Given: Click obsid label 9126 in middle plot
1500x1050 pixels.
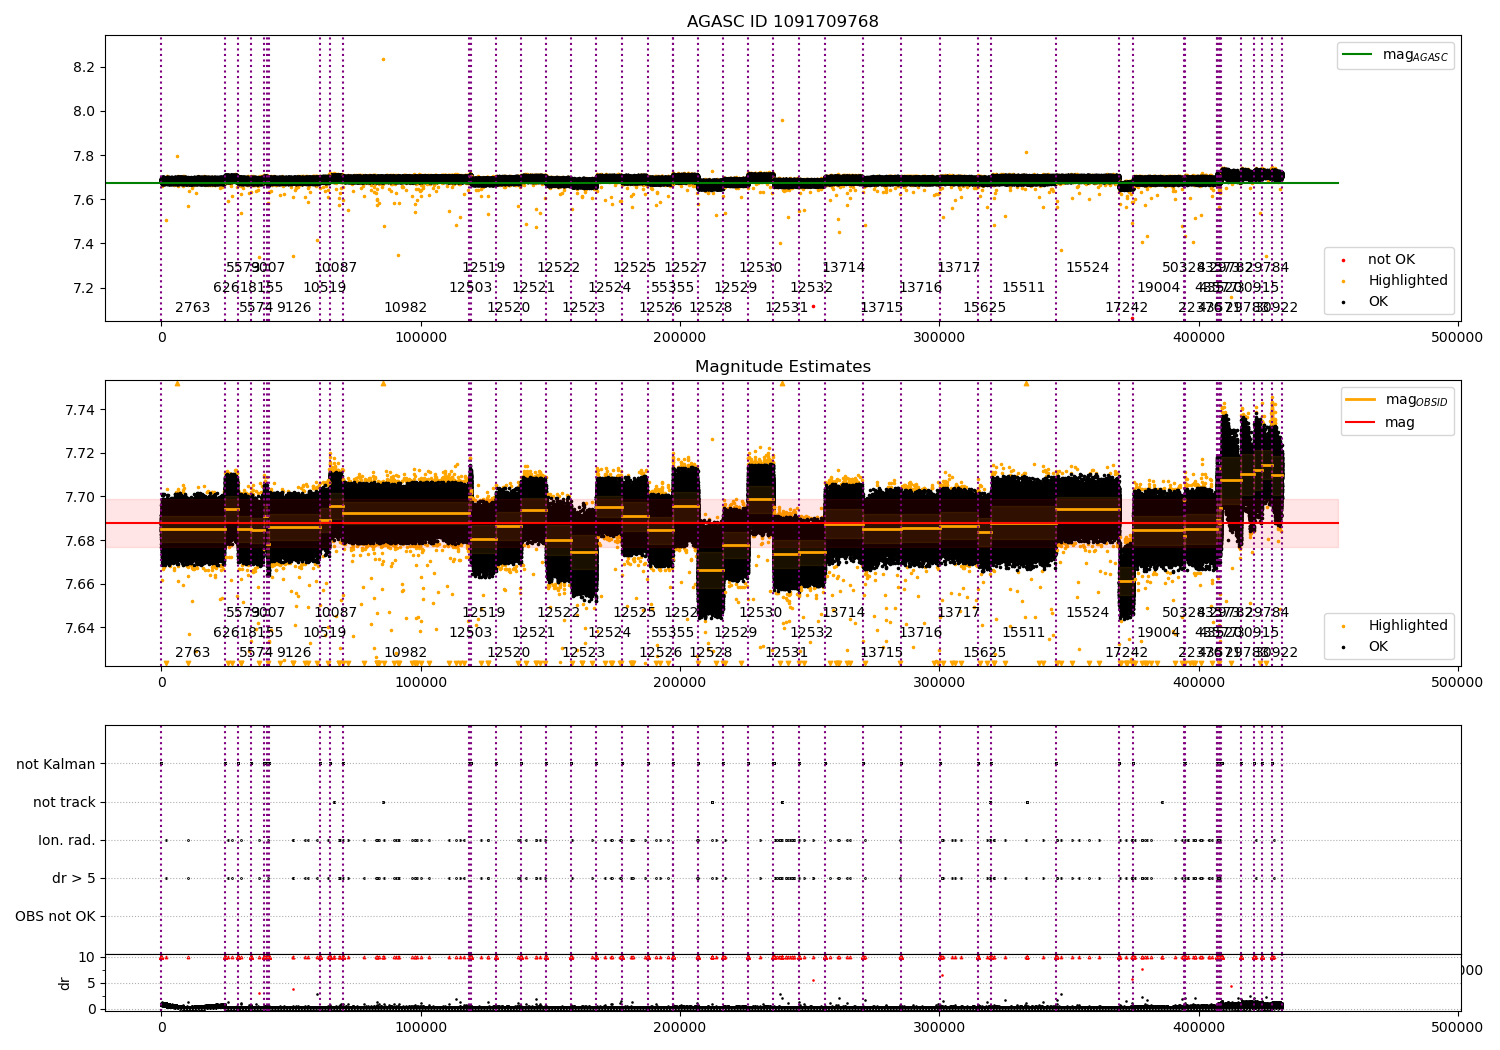Looking at the screenshot, I should pyautogui.click(x=294, y=653).
